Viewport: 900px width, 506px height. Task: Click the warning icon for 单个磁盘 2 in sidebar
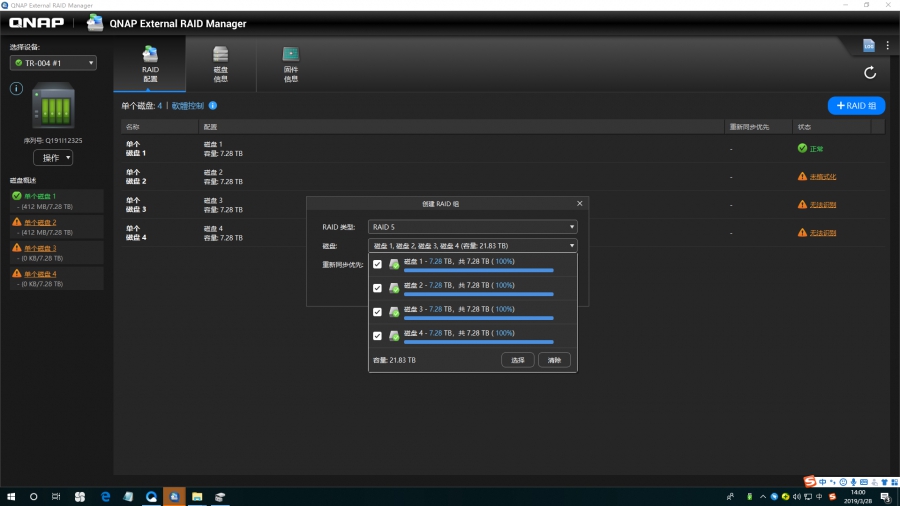17,222
